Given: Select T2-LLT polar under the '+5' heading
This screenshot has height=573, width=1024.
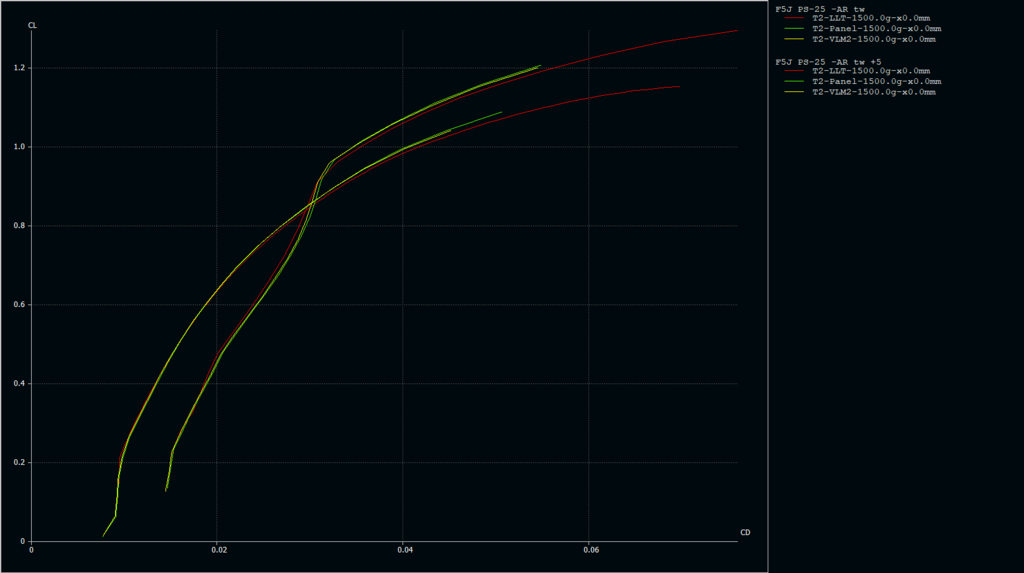Looking at the screenshot, I should 871,71.
